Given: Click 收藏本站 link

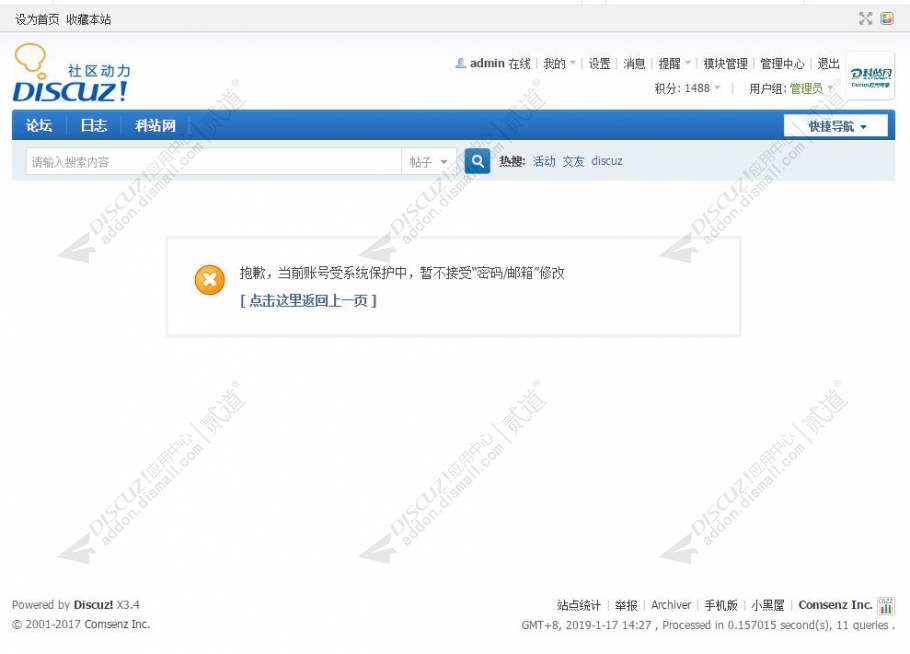Looking at the screenshot, I should (88, 19).
